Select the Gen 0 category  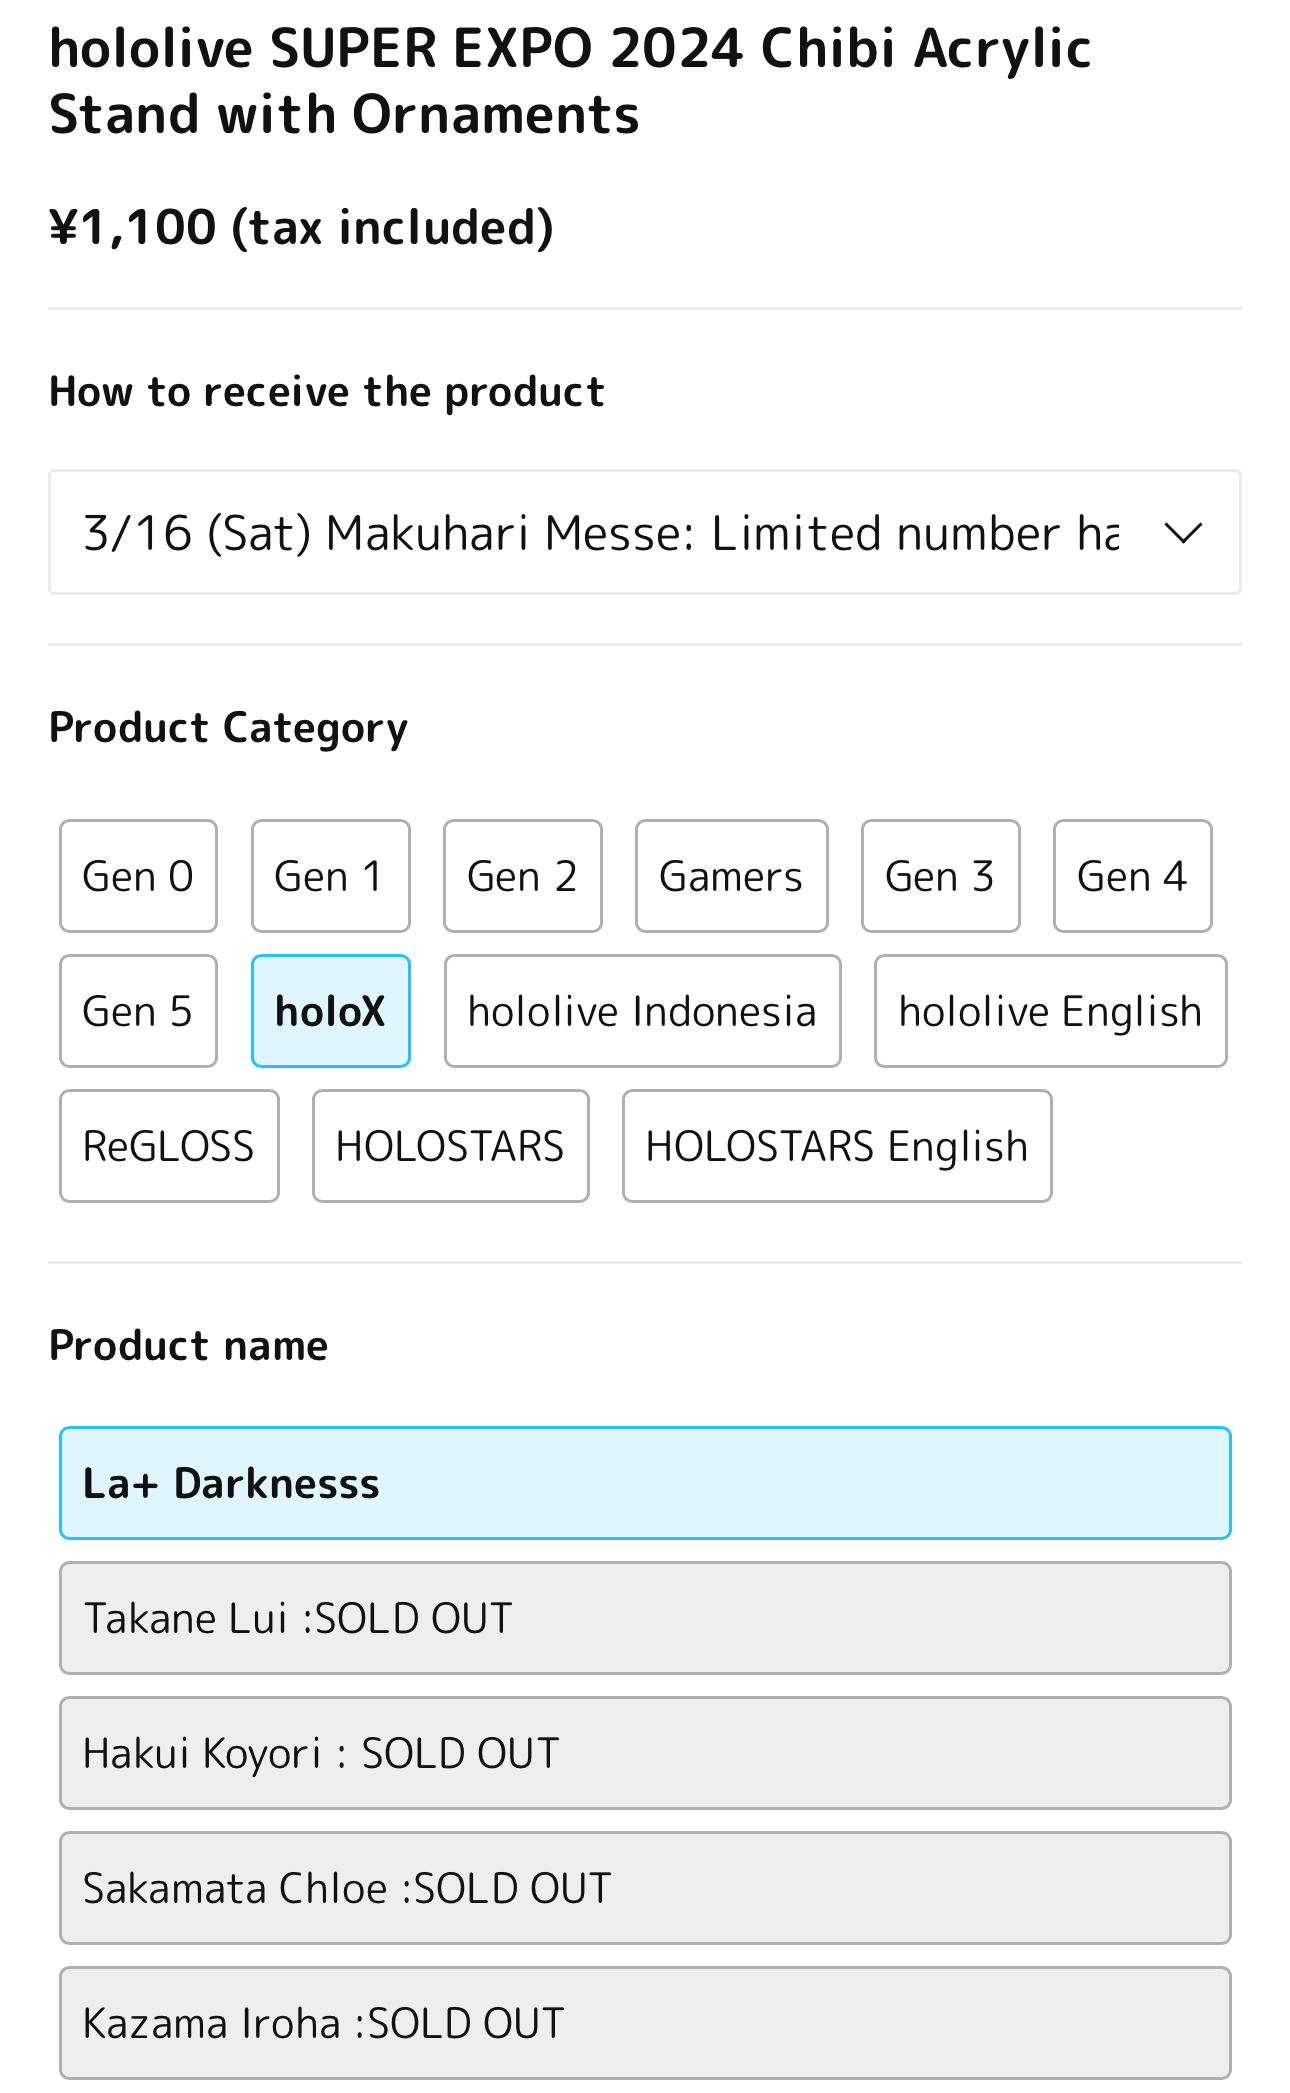click(x=138, y=876)
